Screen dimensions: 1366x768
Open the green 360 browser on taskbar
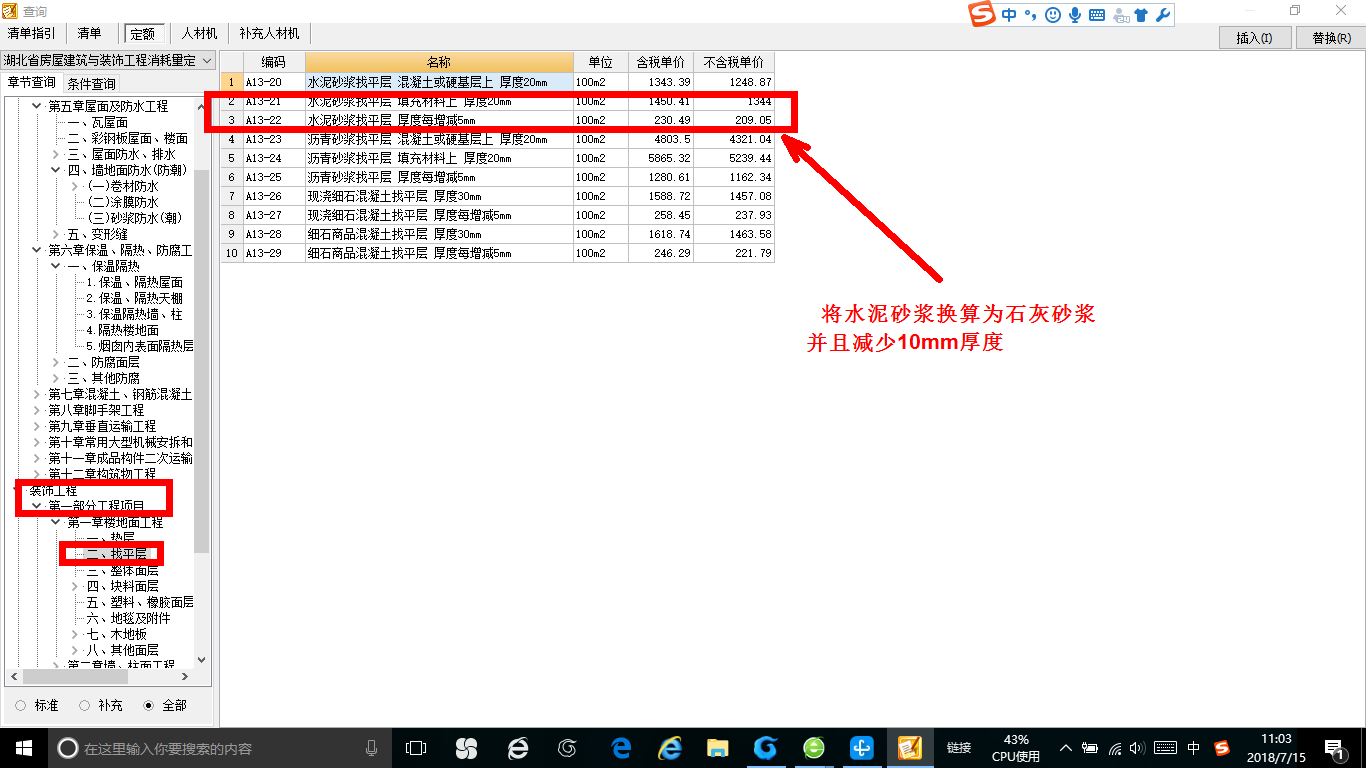814,748
